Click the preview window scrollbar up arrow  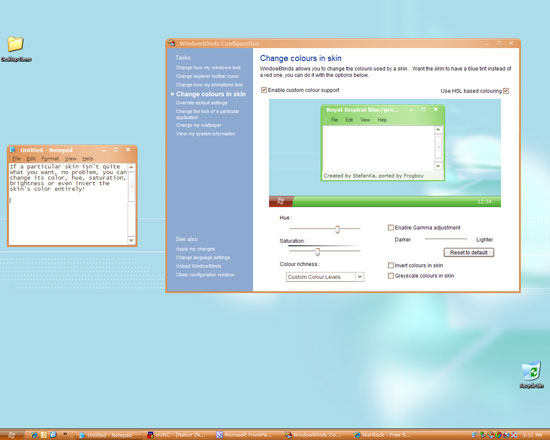tap(438, 130)
